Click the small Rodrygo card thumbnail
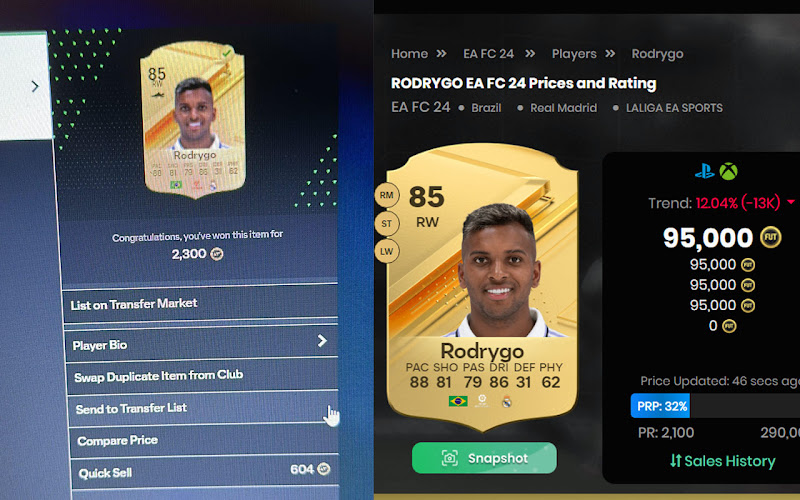 pyautogui.click(x=194, y=120)
